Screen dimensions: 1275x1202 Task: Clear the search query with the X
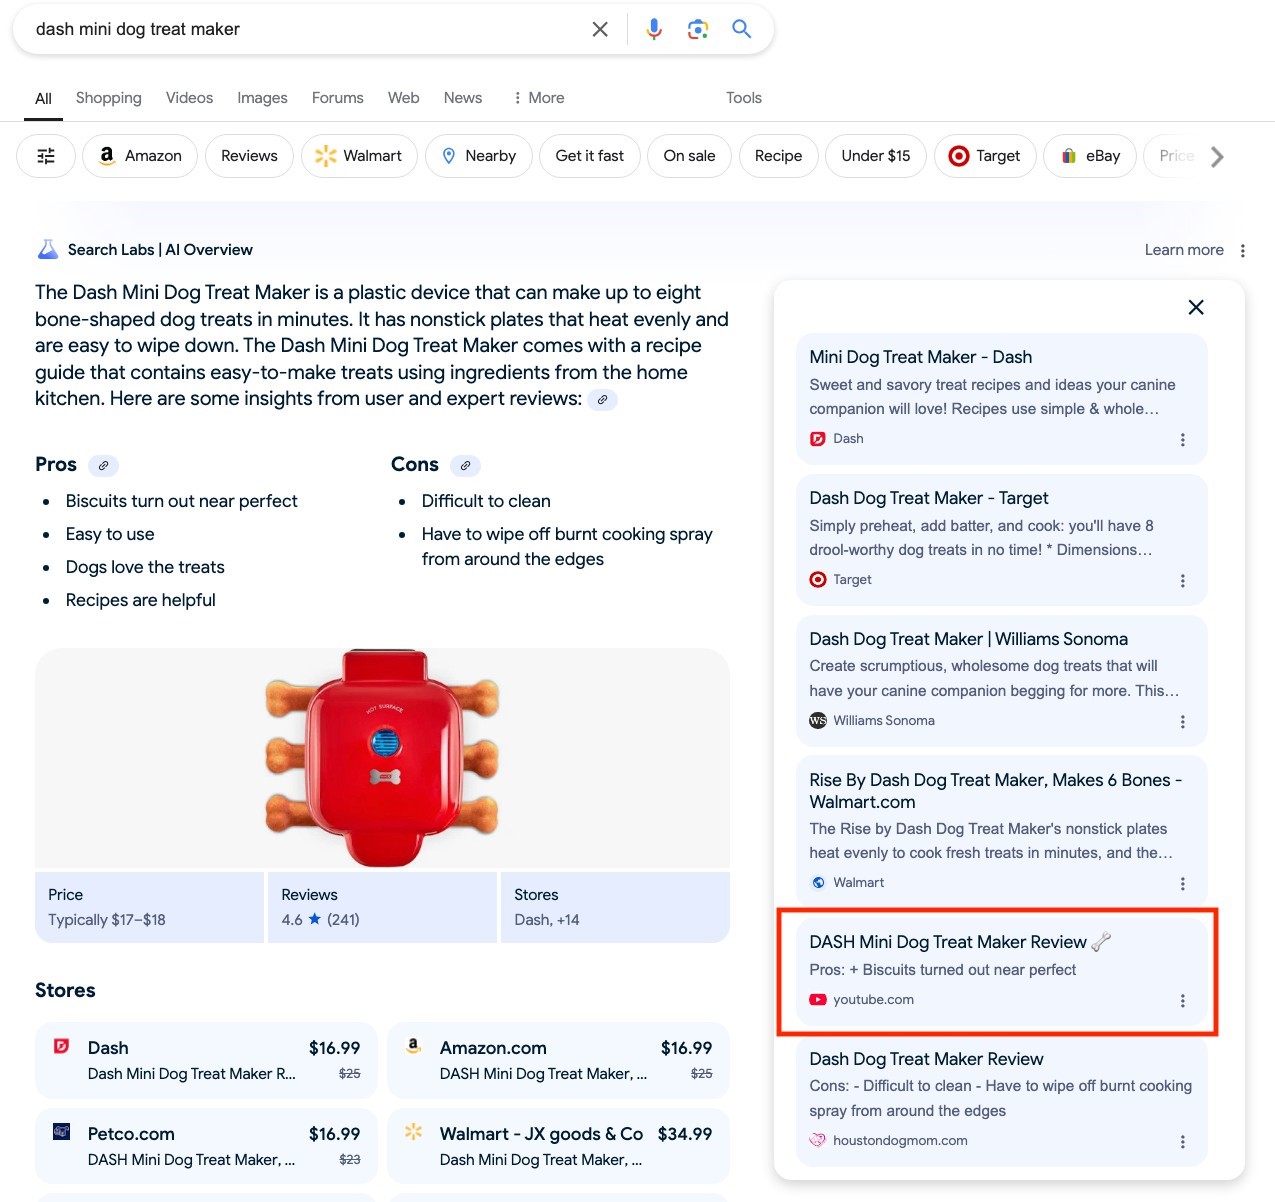[600, 29]
